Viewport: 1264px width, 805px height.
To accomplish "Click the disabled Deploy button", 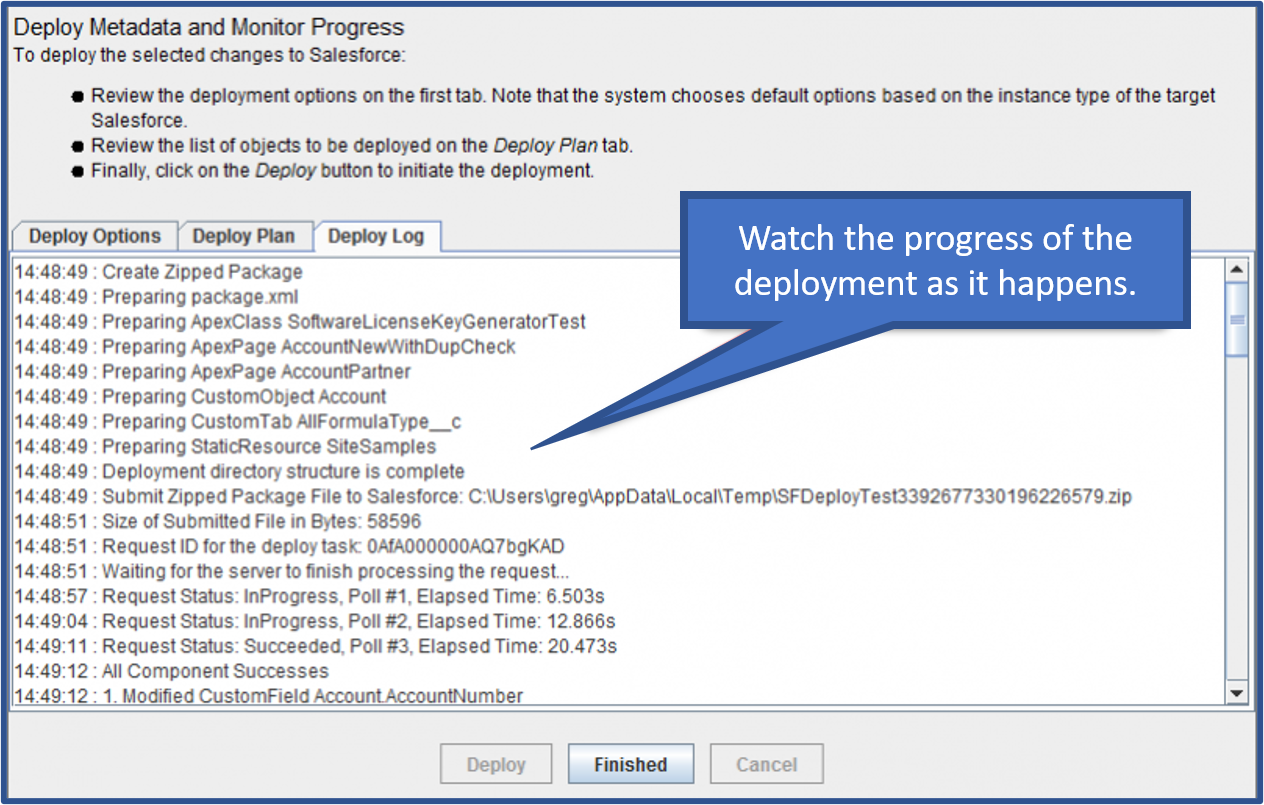I will pyautogui.click(x=496, y=765).
